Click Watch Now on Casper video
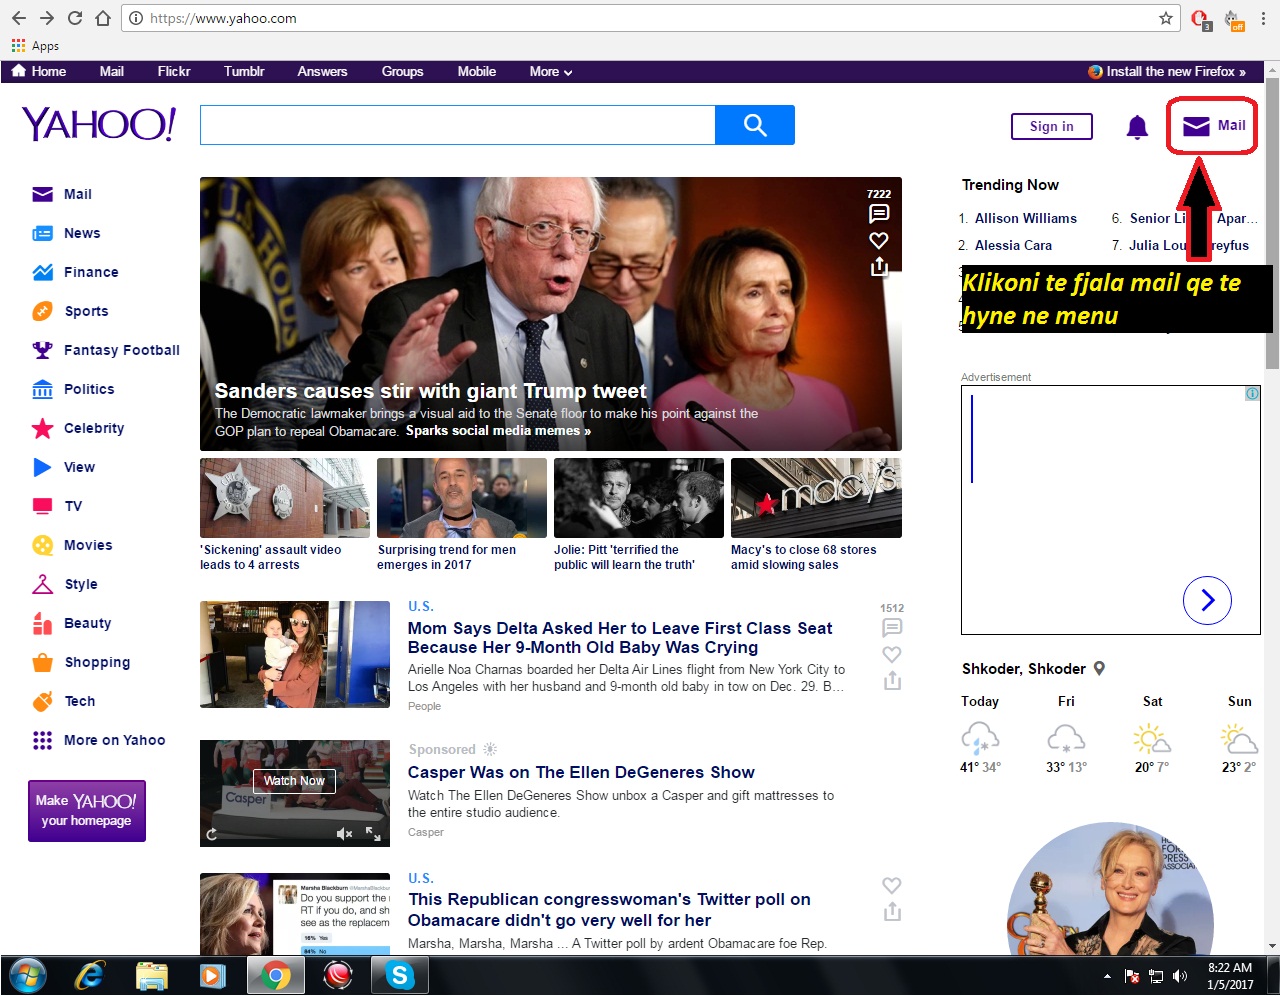This screenshot has width=1280, height=996. coord(294,781)
